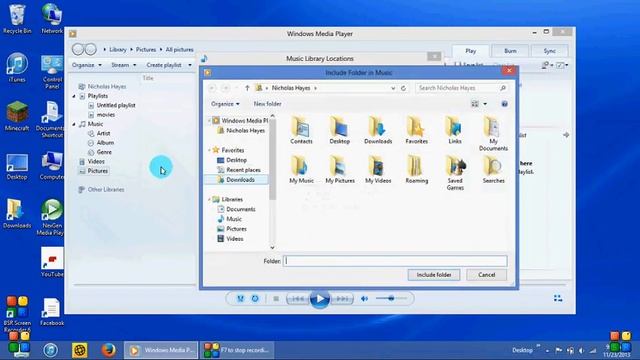Open the Organize menu in Media Player
Image resolution: width=640 pixels, height=360 pixels.
[87, 65]
